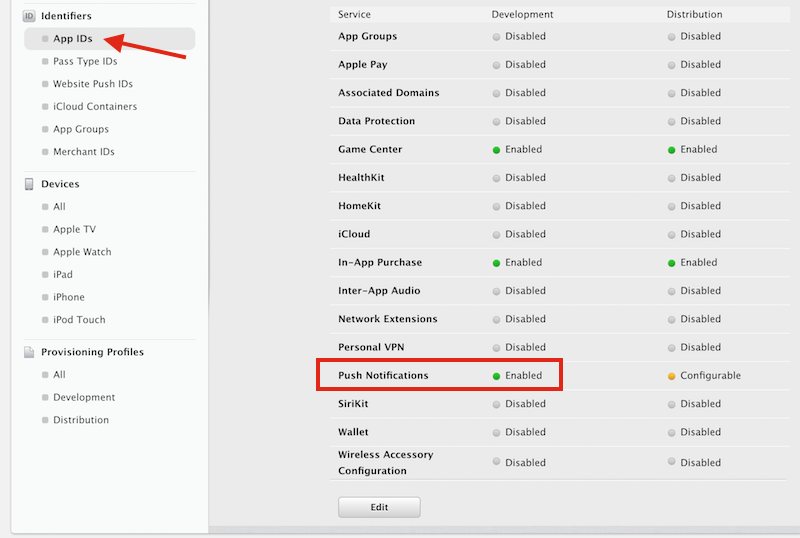Open Development provisioning profiles
Viewport: 800px width, 538px height.
84,397
